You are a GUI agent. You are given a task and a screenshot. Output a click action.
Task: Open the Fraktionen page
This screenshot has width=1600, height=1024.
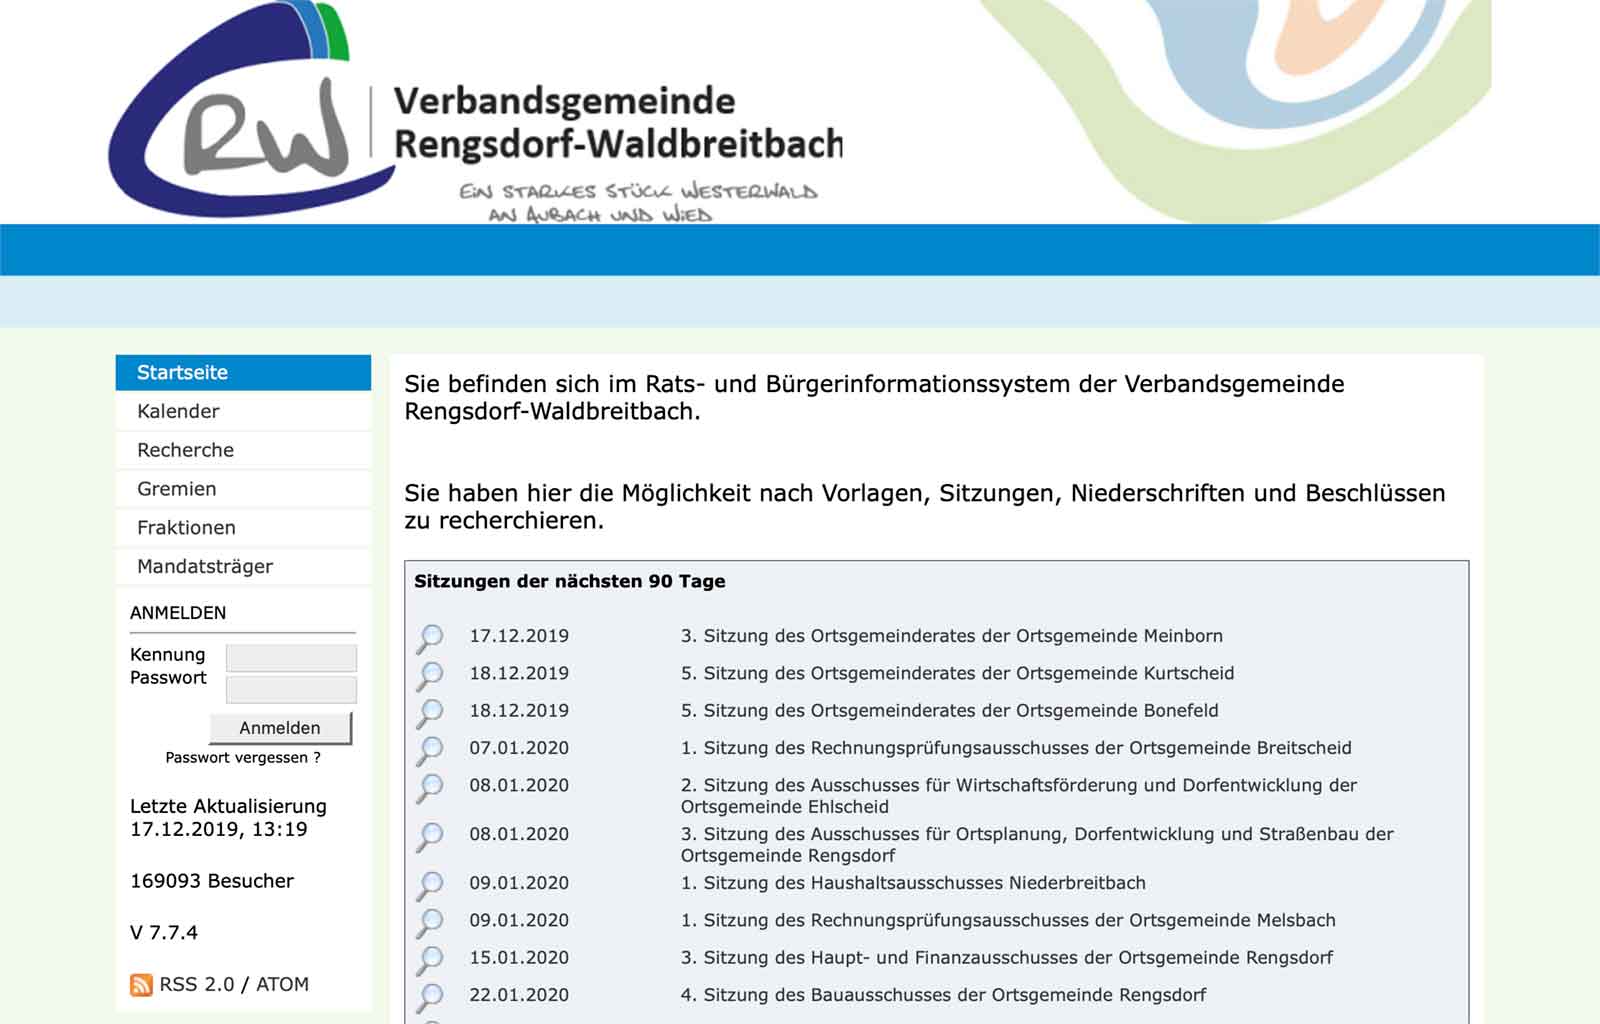coord(186,528)
